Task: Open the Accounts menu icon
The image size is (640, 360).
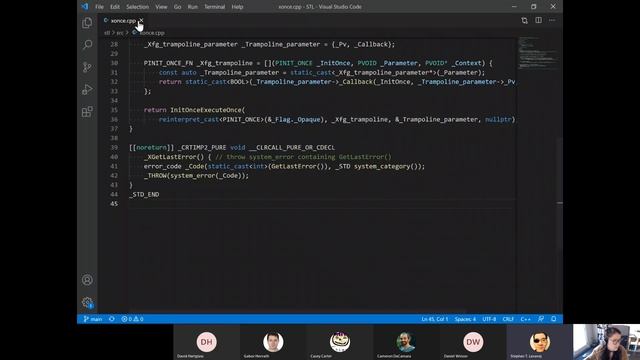Action: [x=87, y=280]
